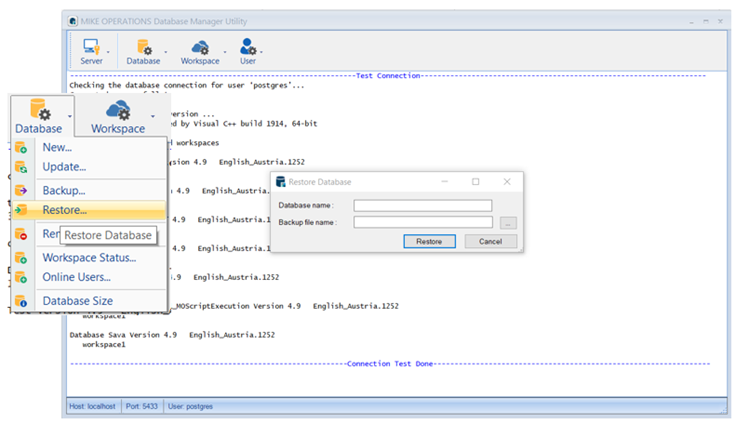Click the Backup file name input field

pos(423,222)
